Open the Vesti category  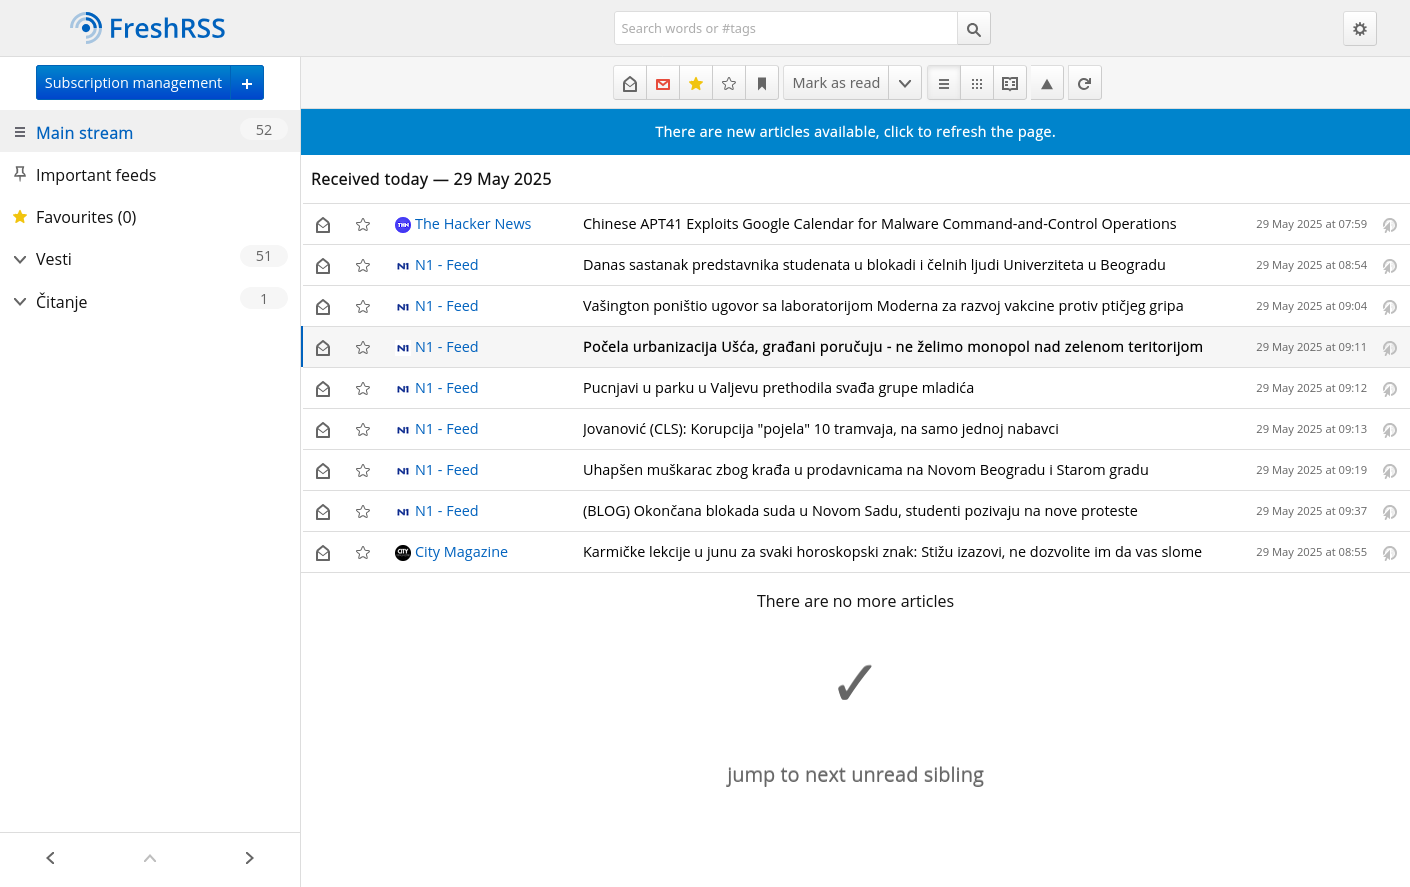point(54,259)
